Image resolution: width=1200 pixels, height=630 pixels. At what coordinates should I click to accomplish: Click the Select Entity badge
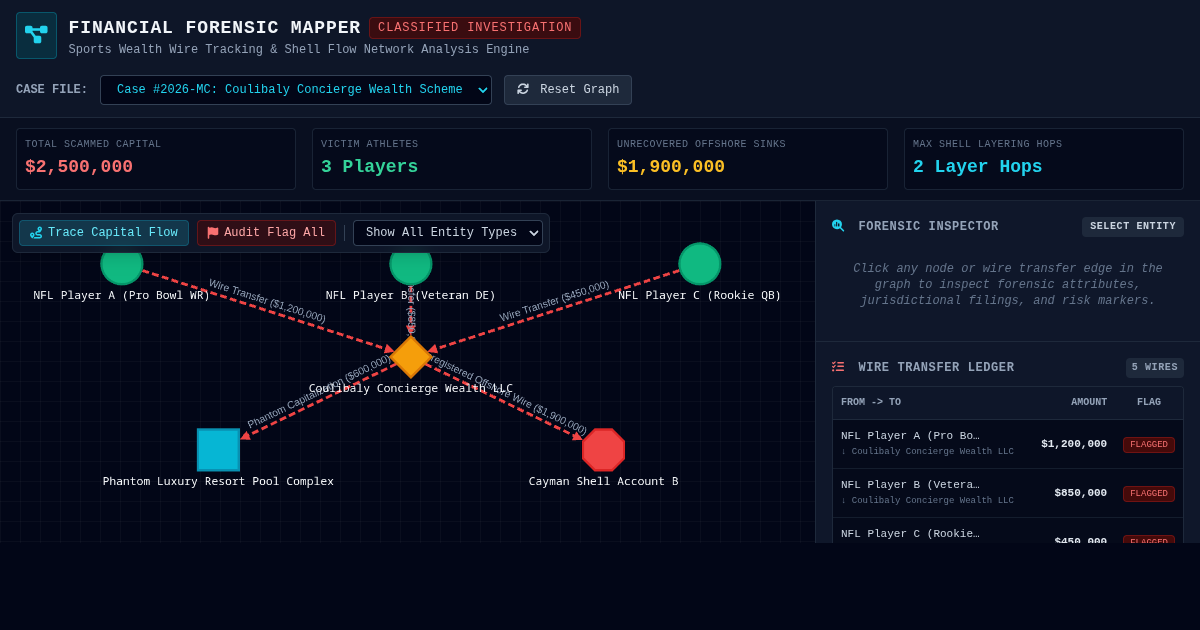point(1133,227)
